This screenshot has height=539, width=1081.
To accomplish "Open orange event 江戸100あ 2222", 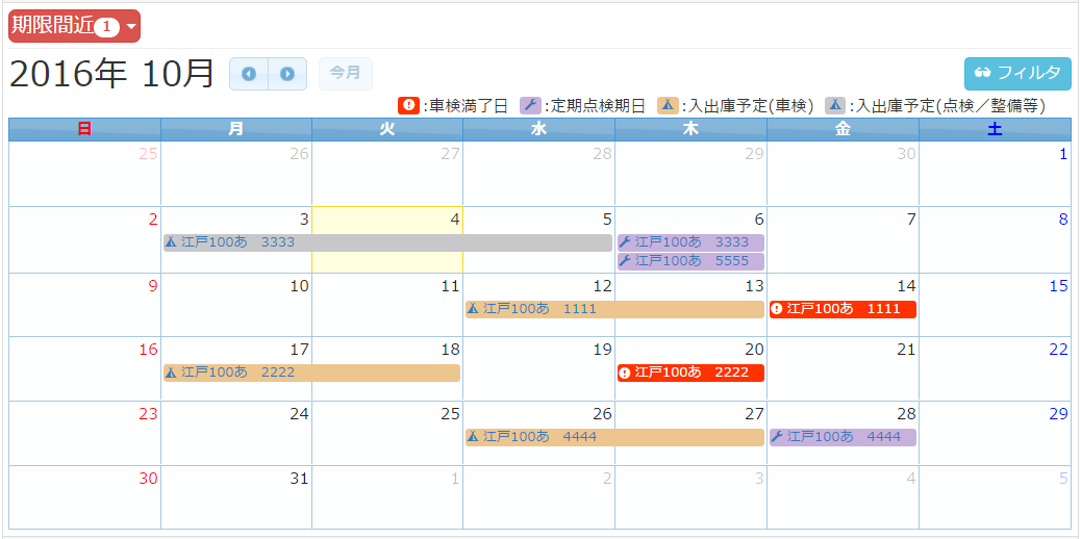I will pos(311,373).
